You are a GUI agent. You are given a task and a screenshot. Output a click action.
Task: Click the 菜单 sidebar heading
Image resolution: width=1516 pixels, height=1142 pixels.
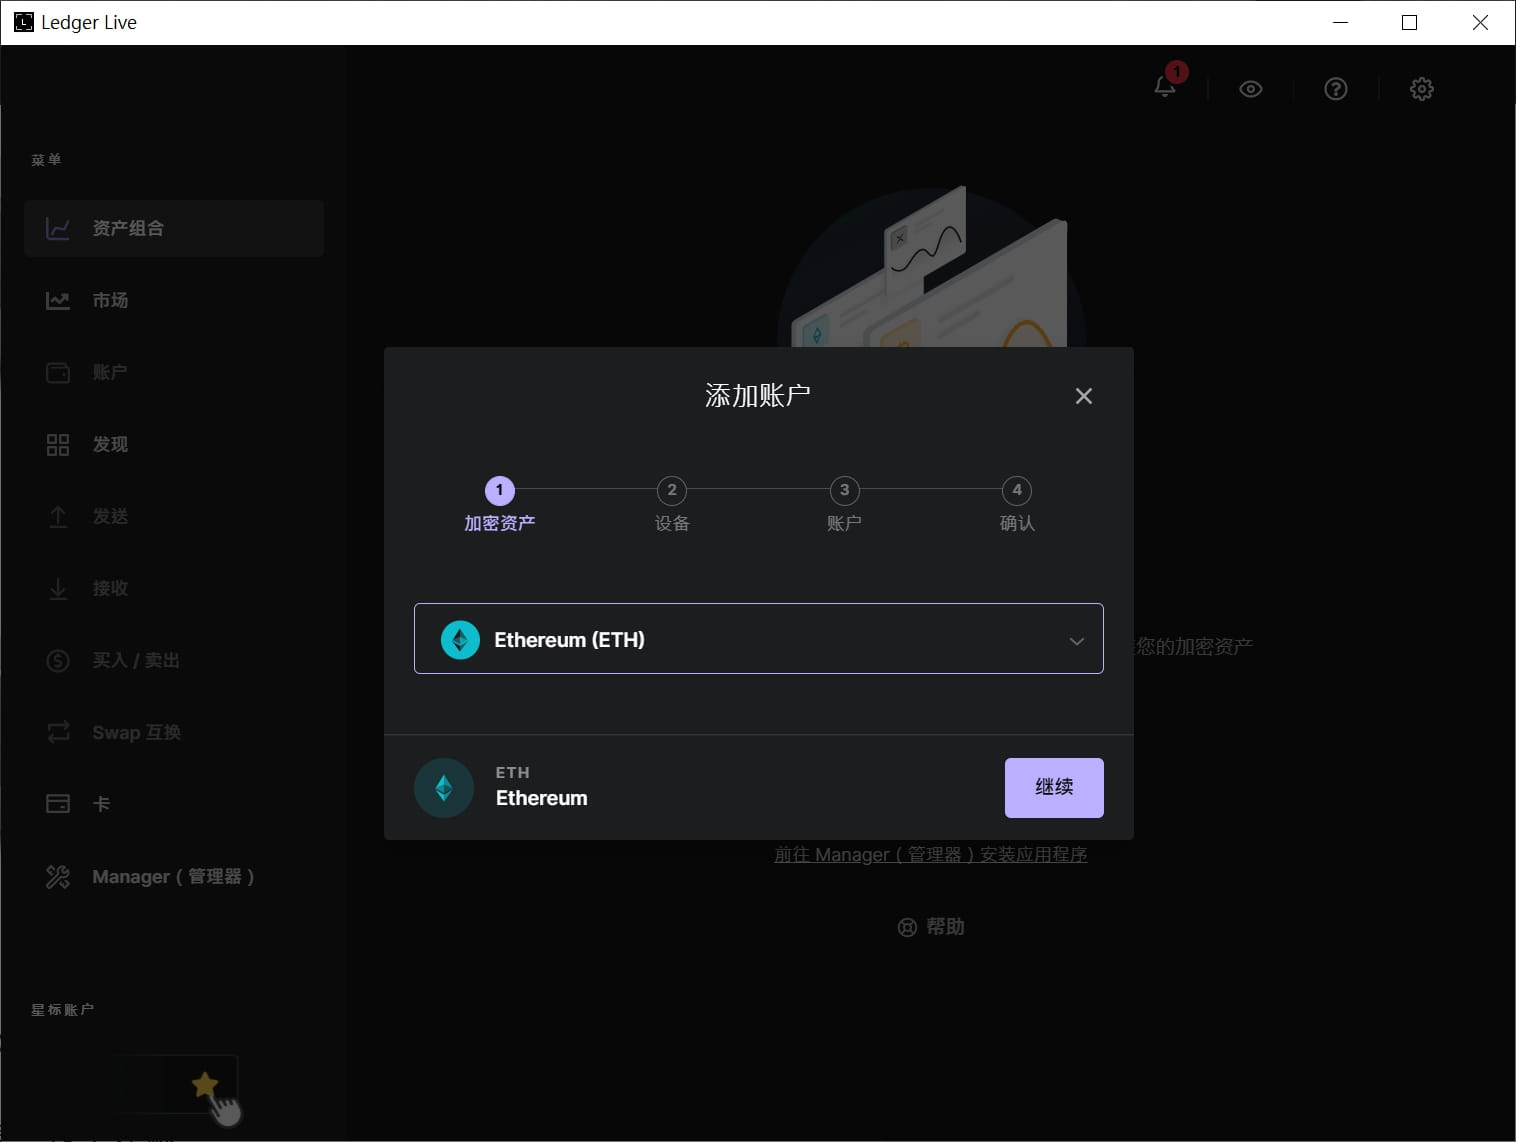click(46, 160)
